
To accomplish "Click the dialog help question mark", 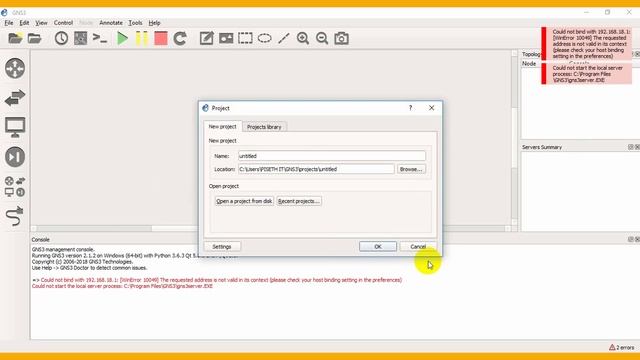I will 411,108.
